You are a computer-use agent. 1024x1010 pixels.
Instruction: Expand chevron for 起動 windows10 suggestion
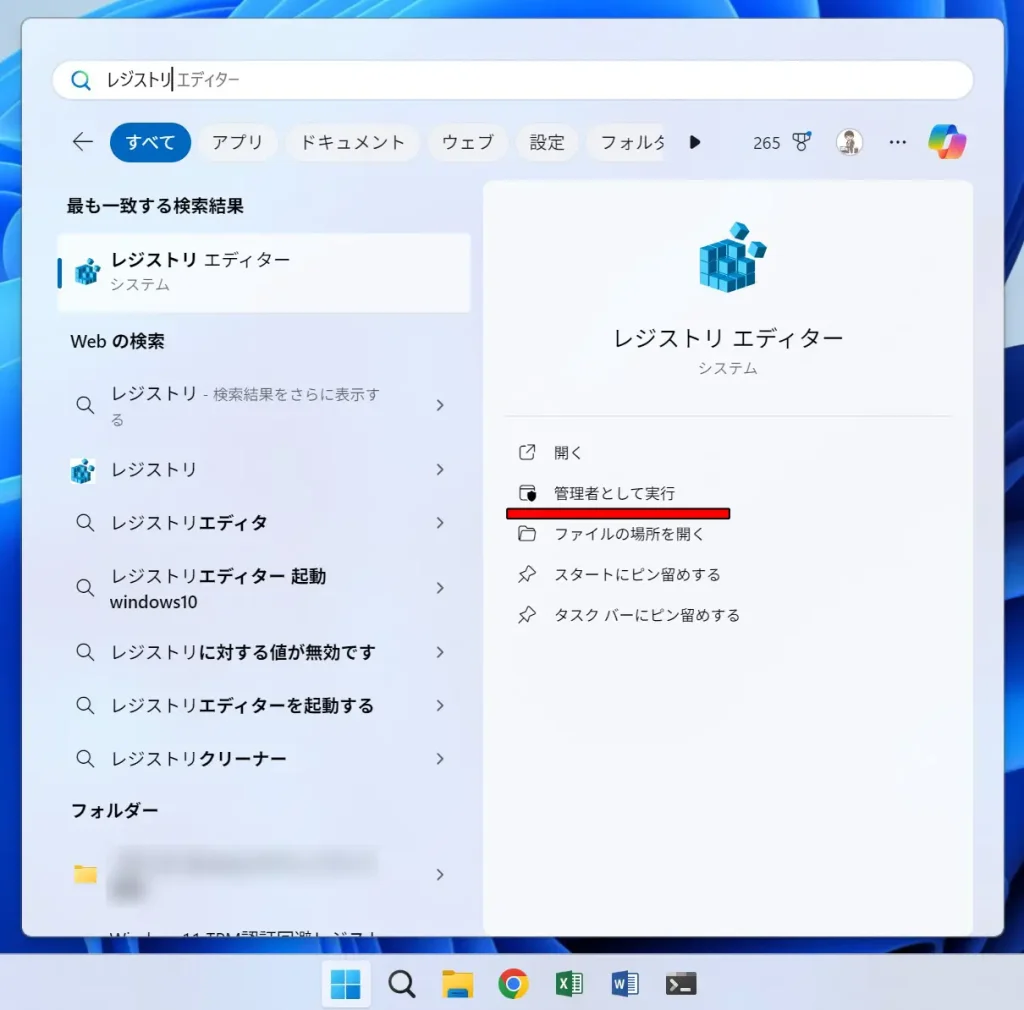click(440, 588)
